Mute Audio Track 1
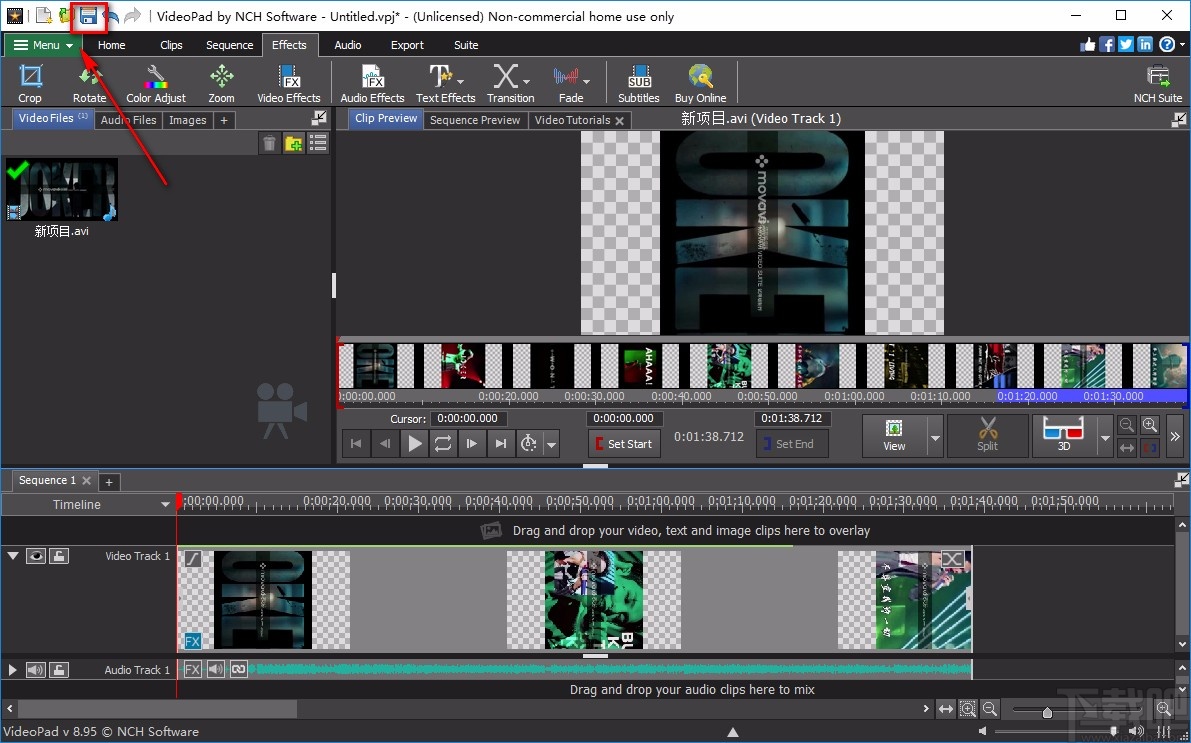The height and width of the screenshot is (743, 1191). coord(35,669)
